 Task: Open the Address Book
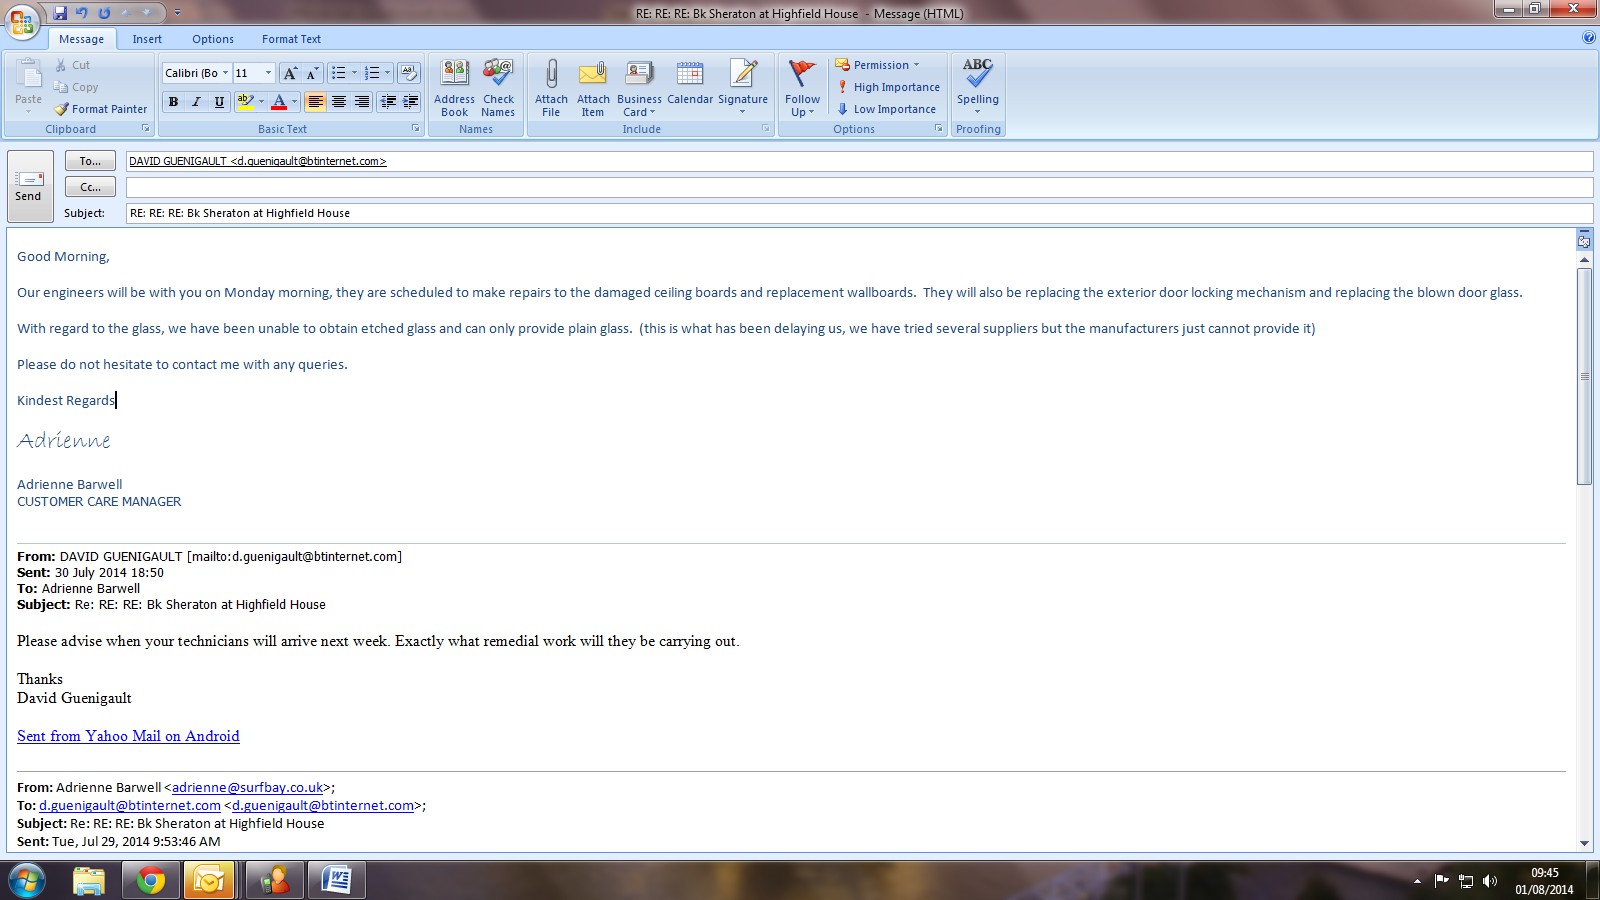point(454,88)
